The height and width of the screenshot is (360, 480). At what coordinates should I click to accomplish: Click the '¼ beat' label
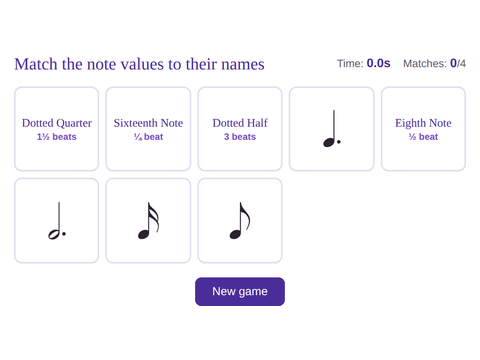[x=148, y=137]
